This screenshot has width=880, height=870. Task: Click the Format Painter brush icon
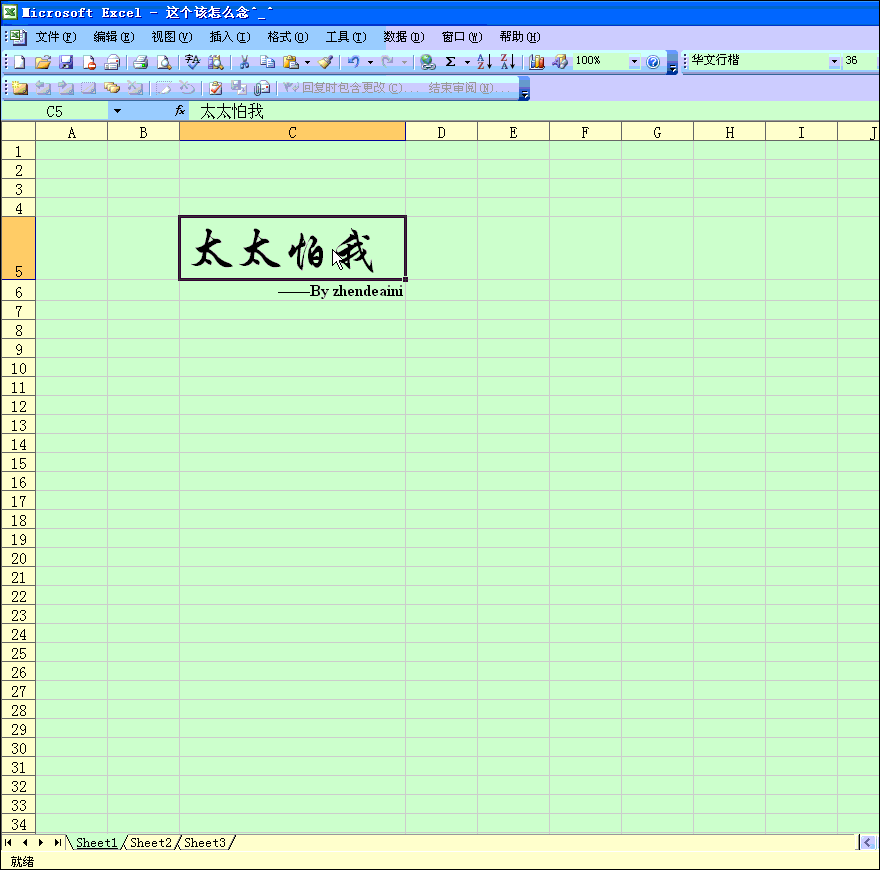pyautogui.click(x=325, y=62)
